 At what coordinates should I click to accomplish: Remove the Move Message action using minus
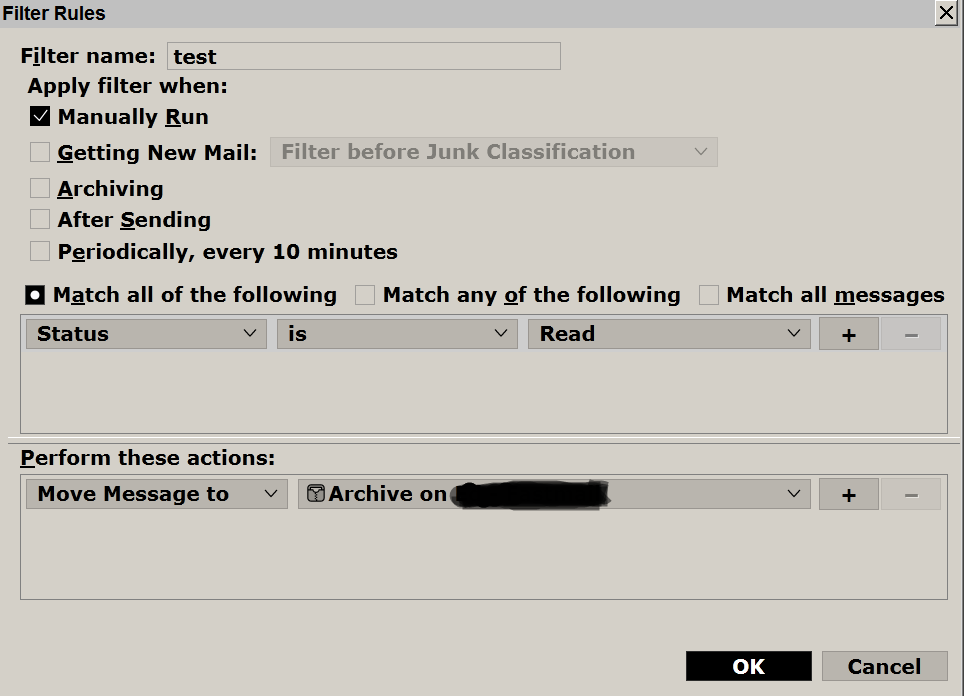[910, 495]
